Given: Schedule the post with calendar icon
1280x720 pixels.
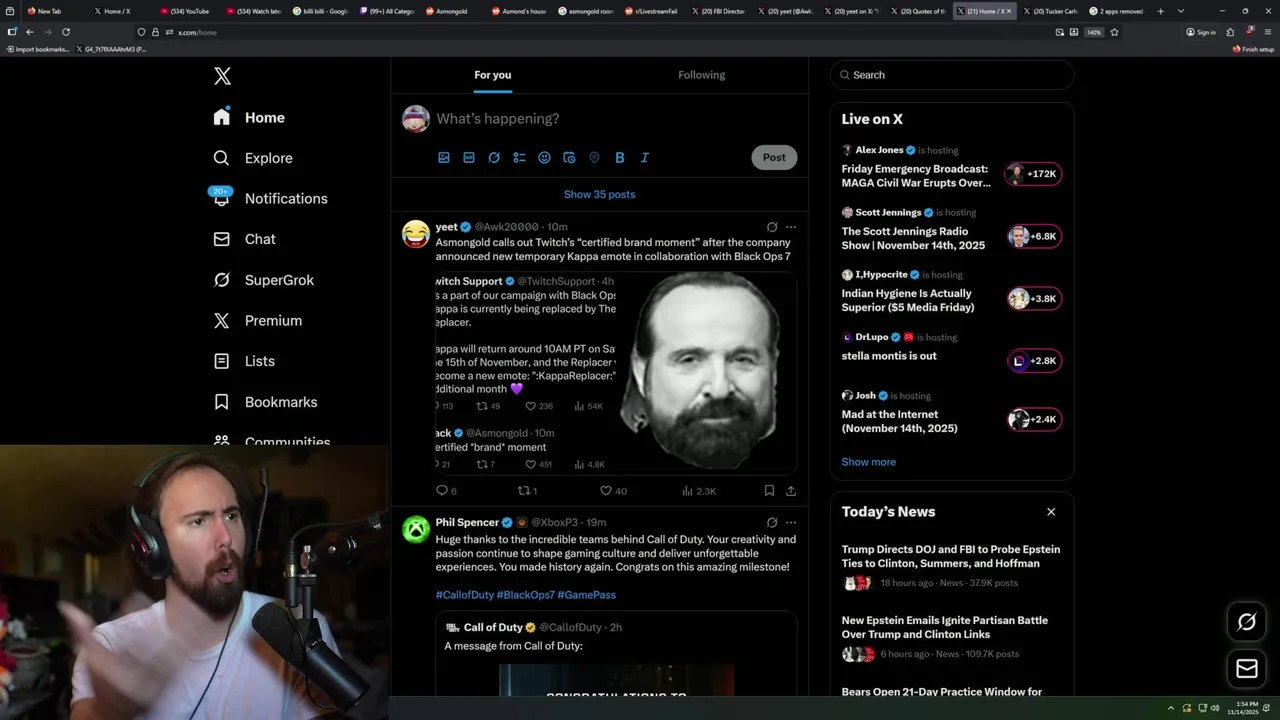Looking at the screenshot, I should point(569,157).
